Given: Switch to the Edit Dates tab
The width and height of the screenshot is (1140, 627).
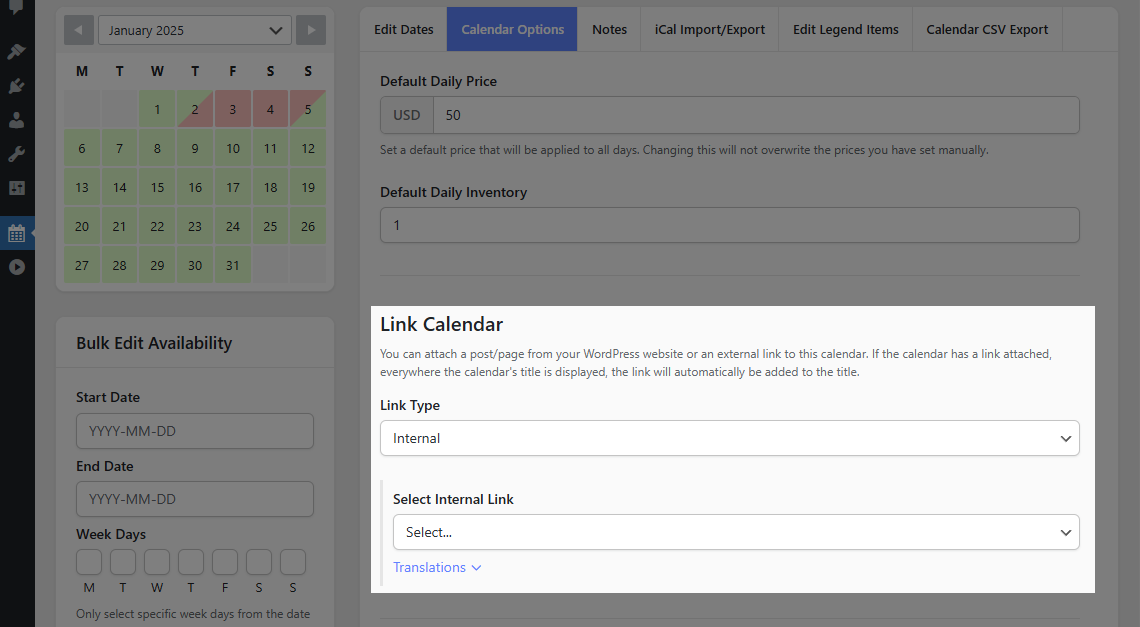Looking at the screenshot, I should click(404, 30).
